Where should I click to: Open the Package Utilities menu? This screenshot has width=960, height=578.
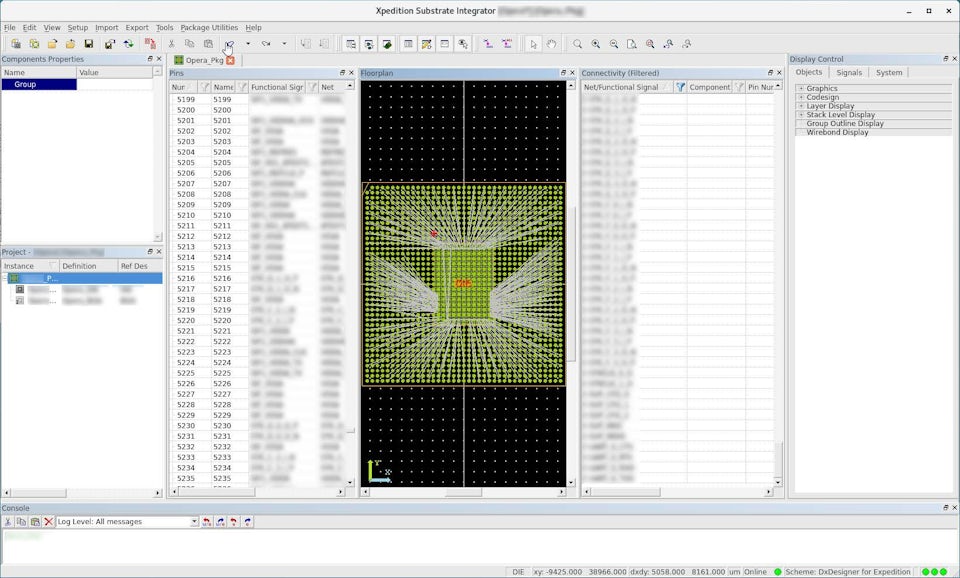209,27
